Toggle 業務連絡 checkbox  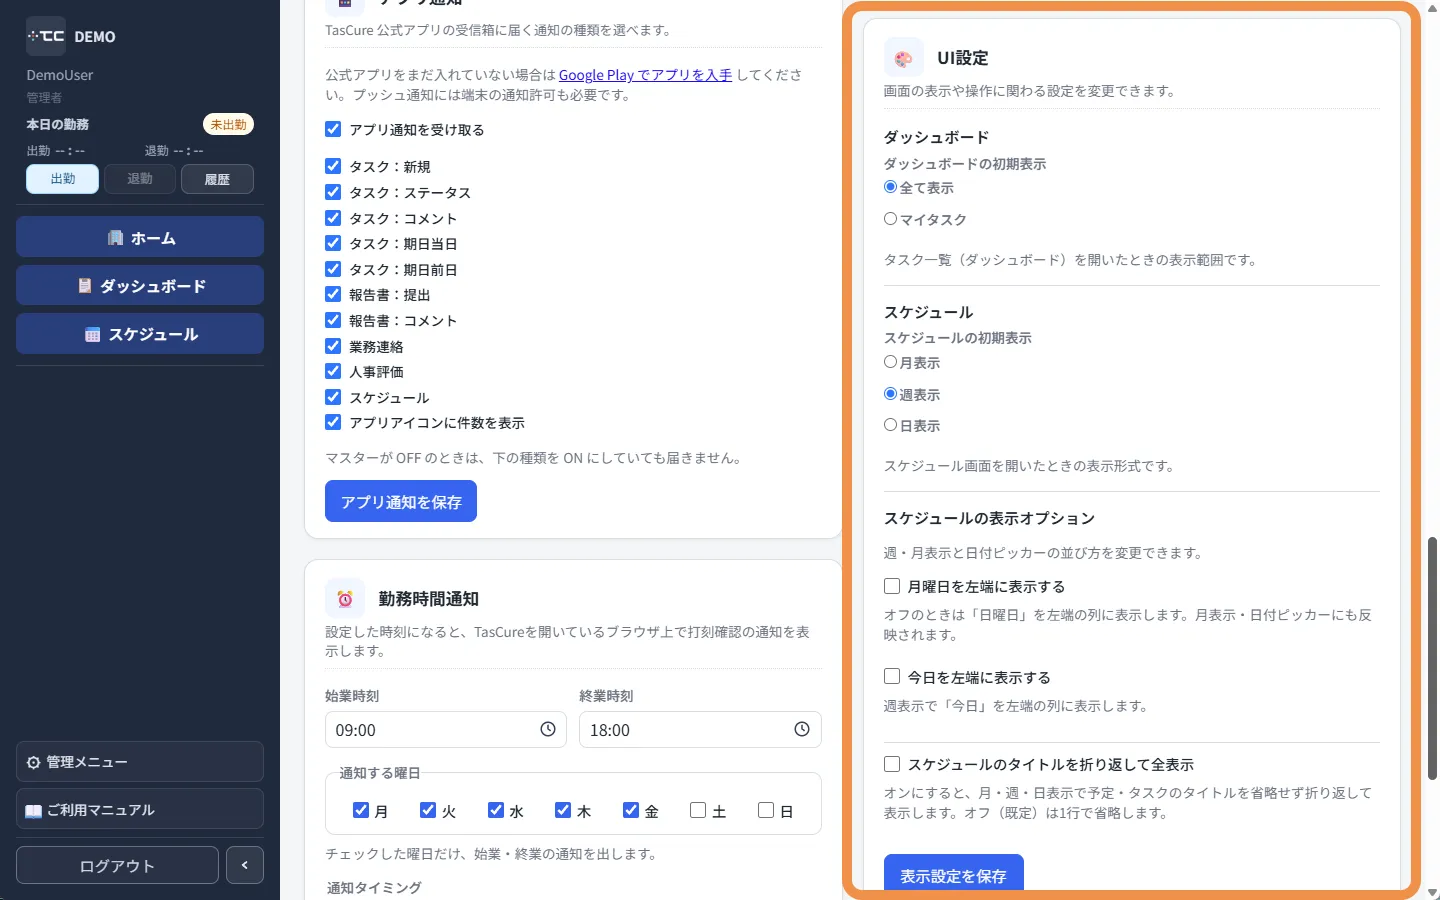(333, 346)
